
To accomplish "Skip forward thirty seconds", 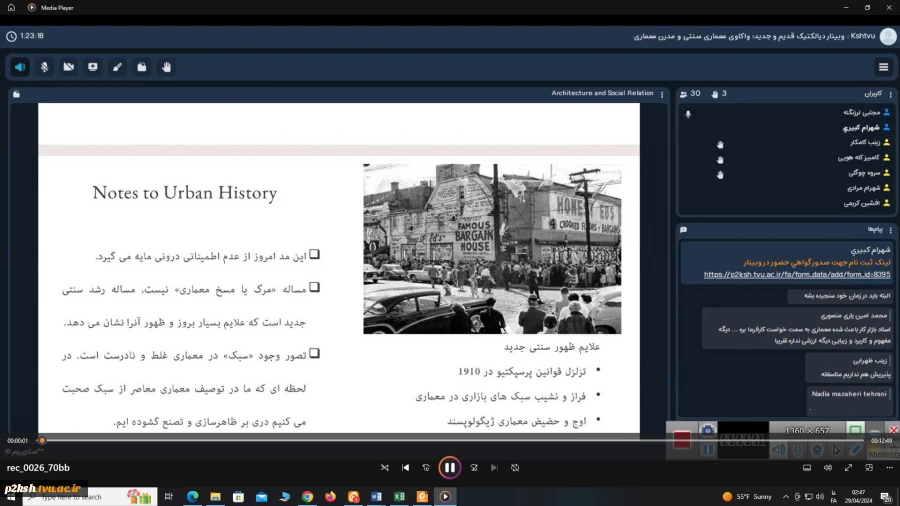I will tap(474, 468).
